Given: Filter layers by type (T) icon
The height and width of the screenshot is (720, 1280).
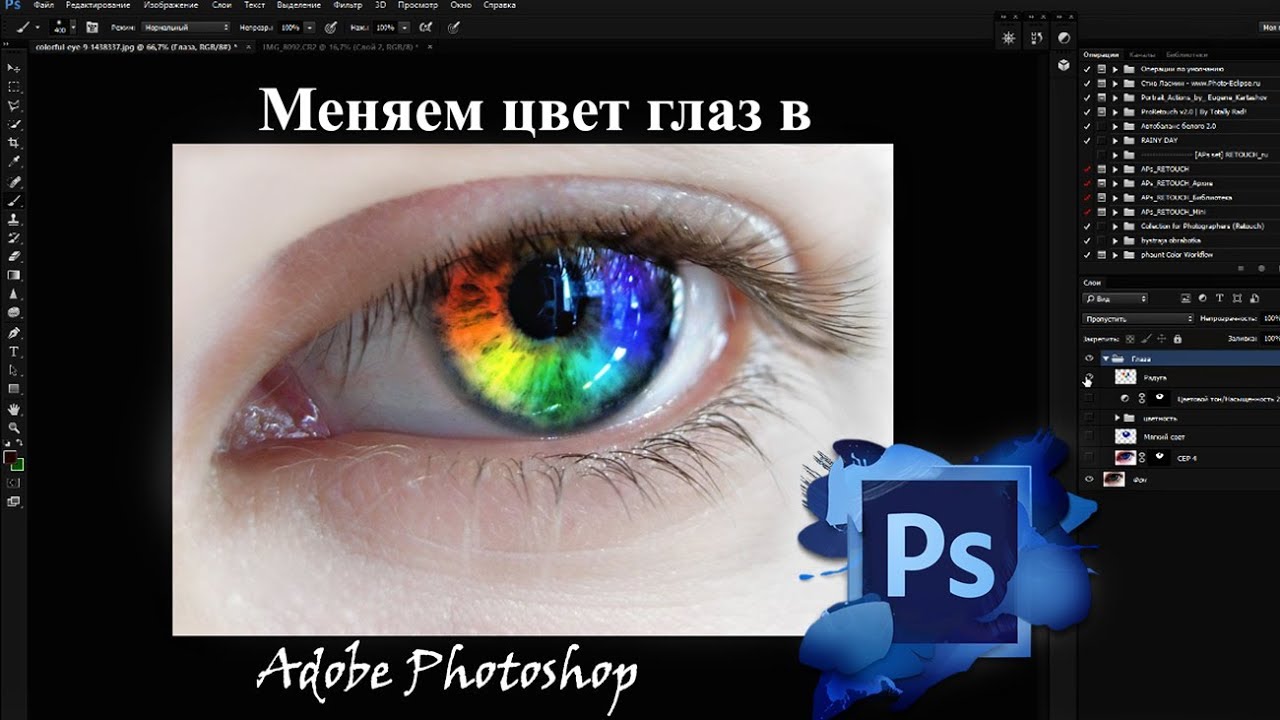Looking at the screenshot, I should tap(1219, 299).
